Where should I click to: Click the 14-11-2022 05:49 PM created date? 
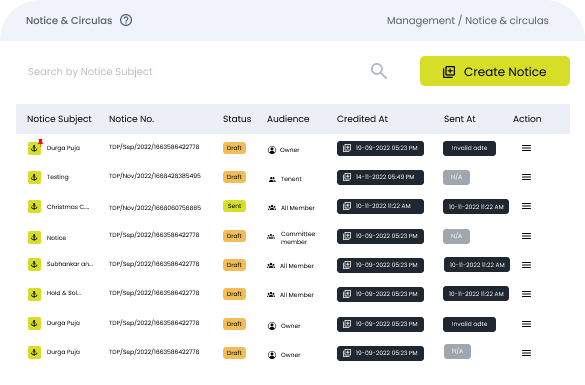[x=380, y=177]
